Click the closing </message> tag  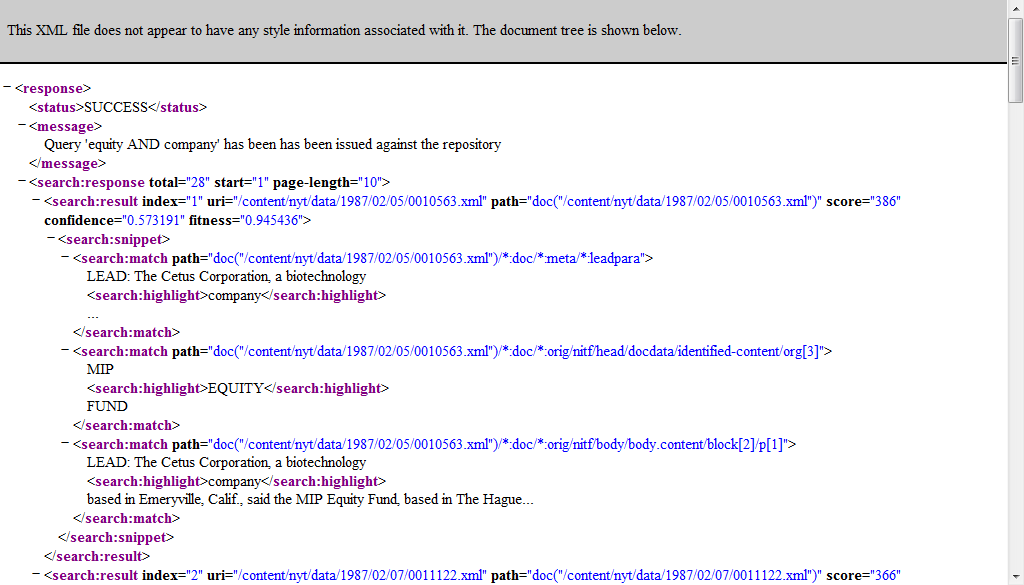[x=68, y=163]
